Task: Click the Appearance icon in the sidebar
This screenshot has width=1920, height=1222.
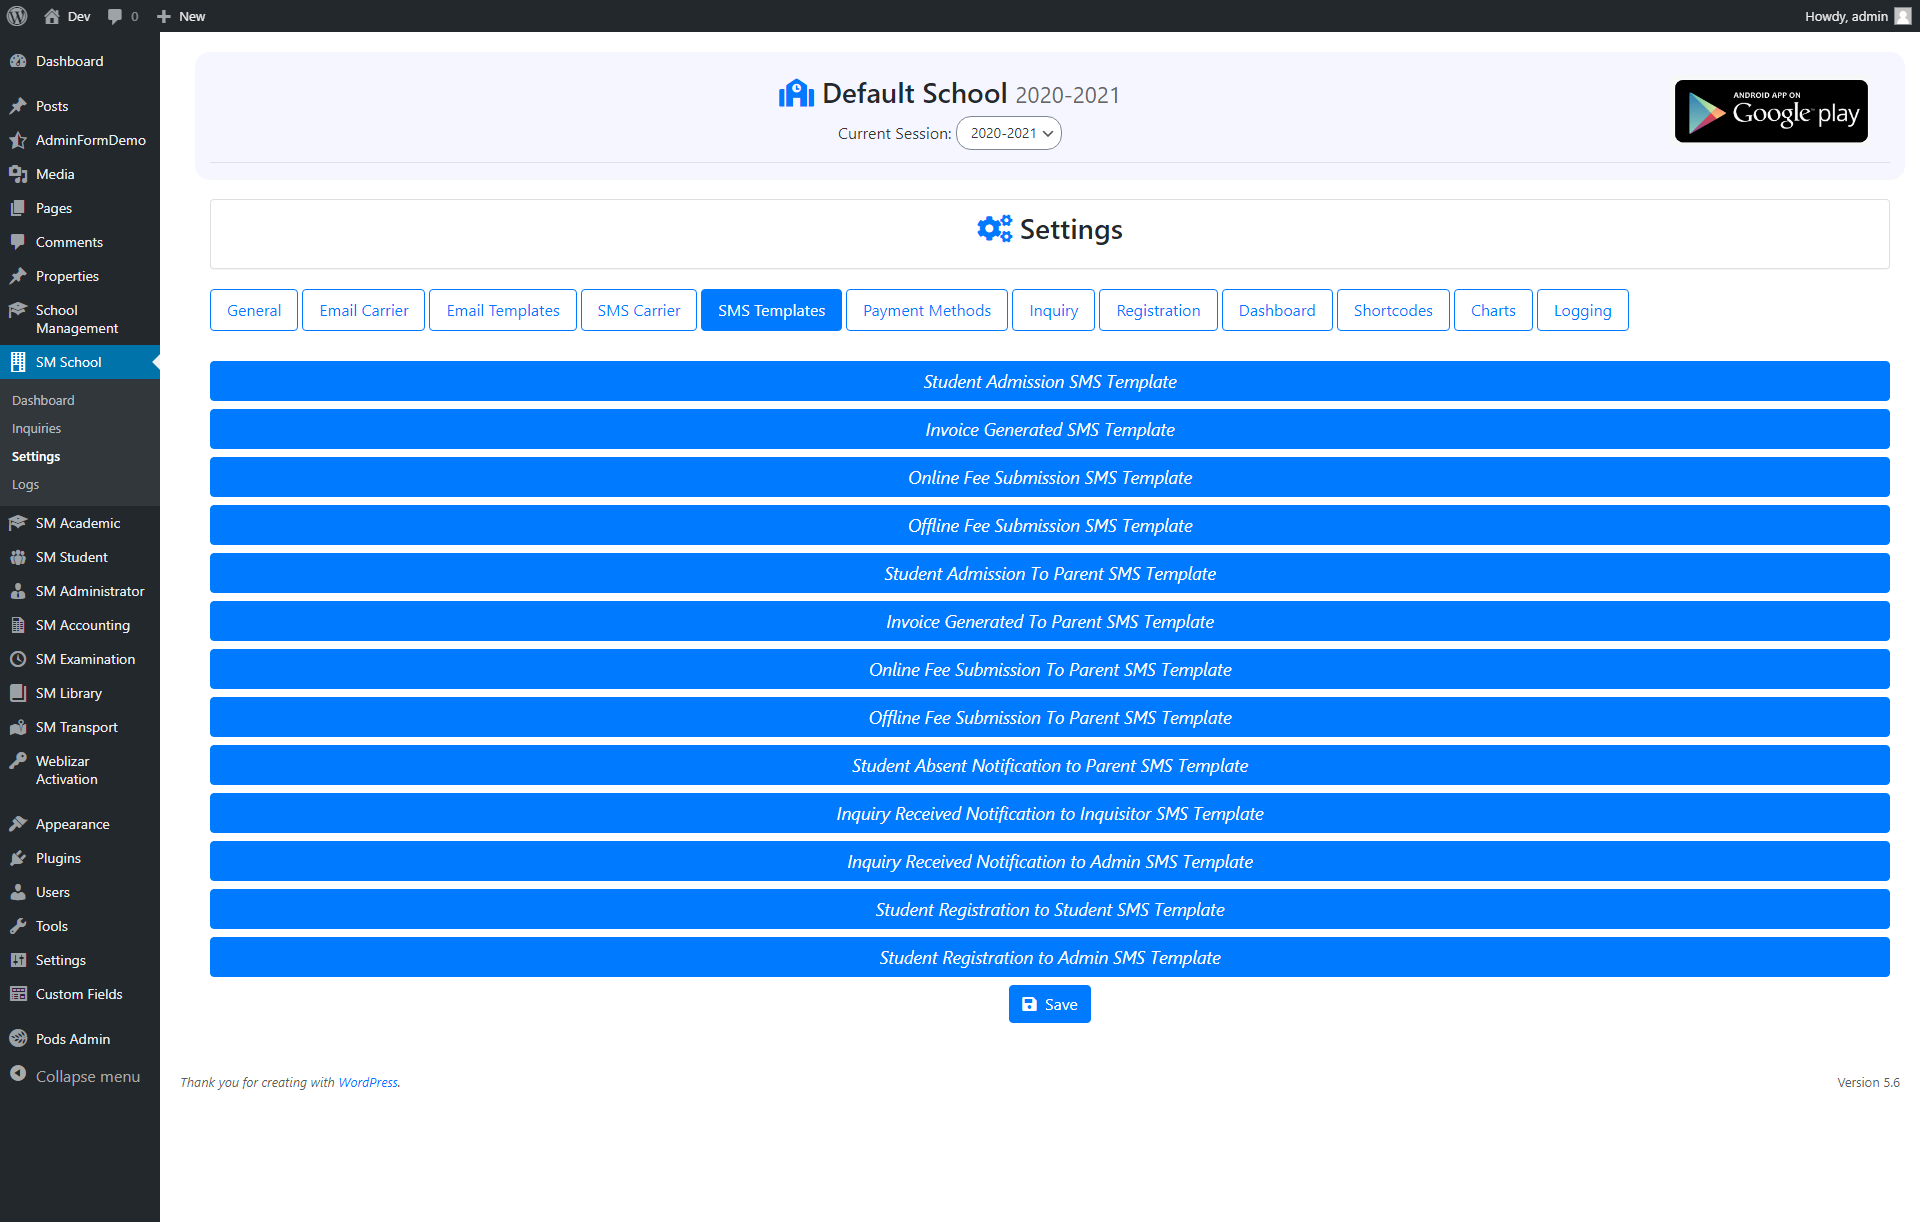Action: pyautogui.click(x=18, y=824)
